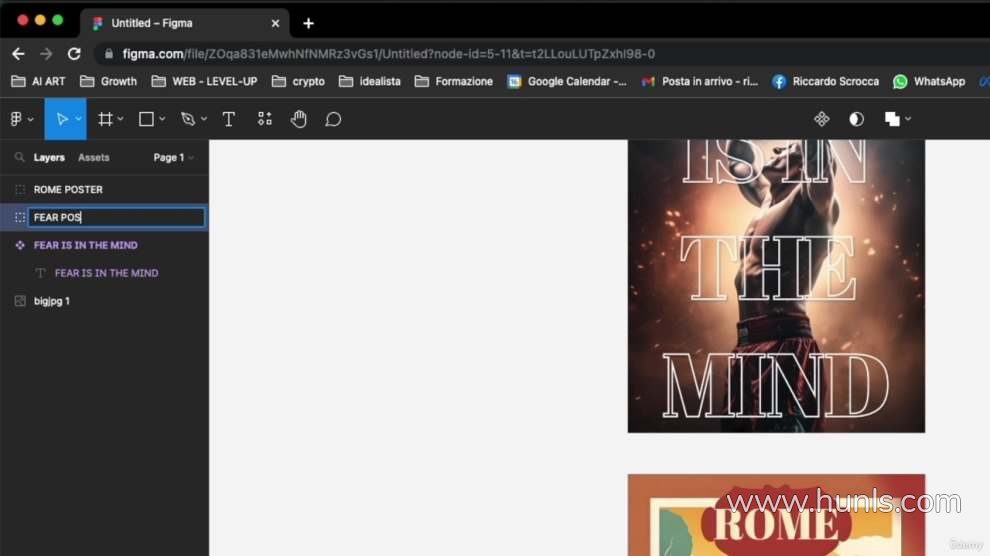
Task: Open Move tool options dropdown arrow
Action: click(x=78, y=119)
